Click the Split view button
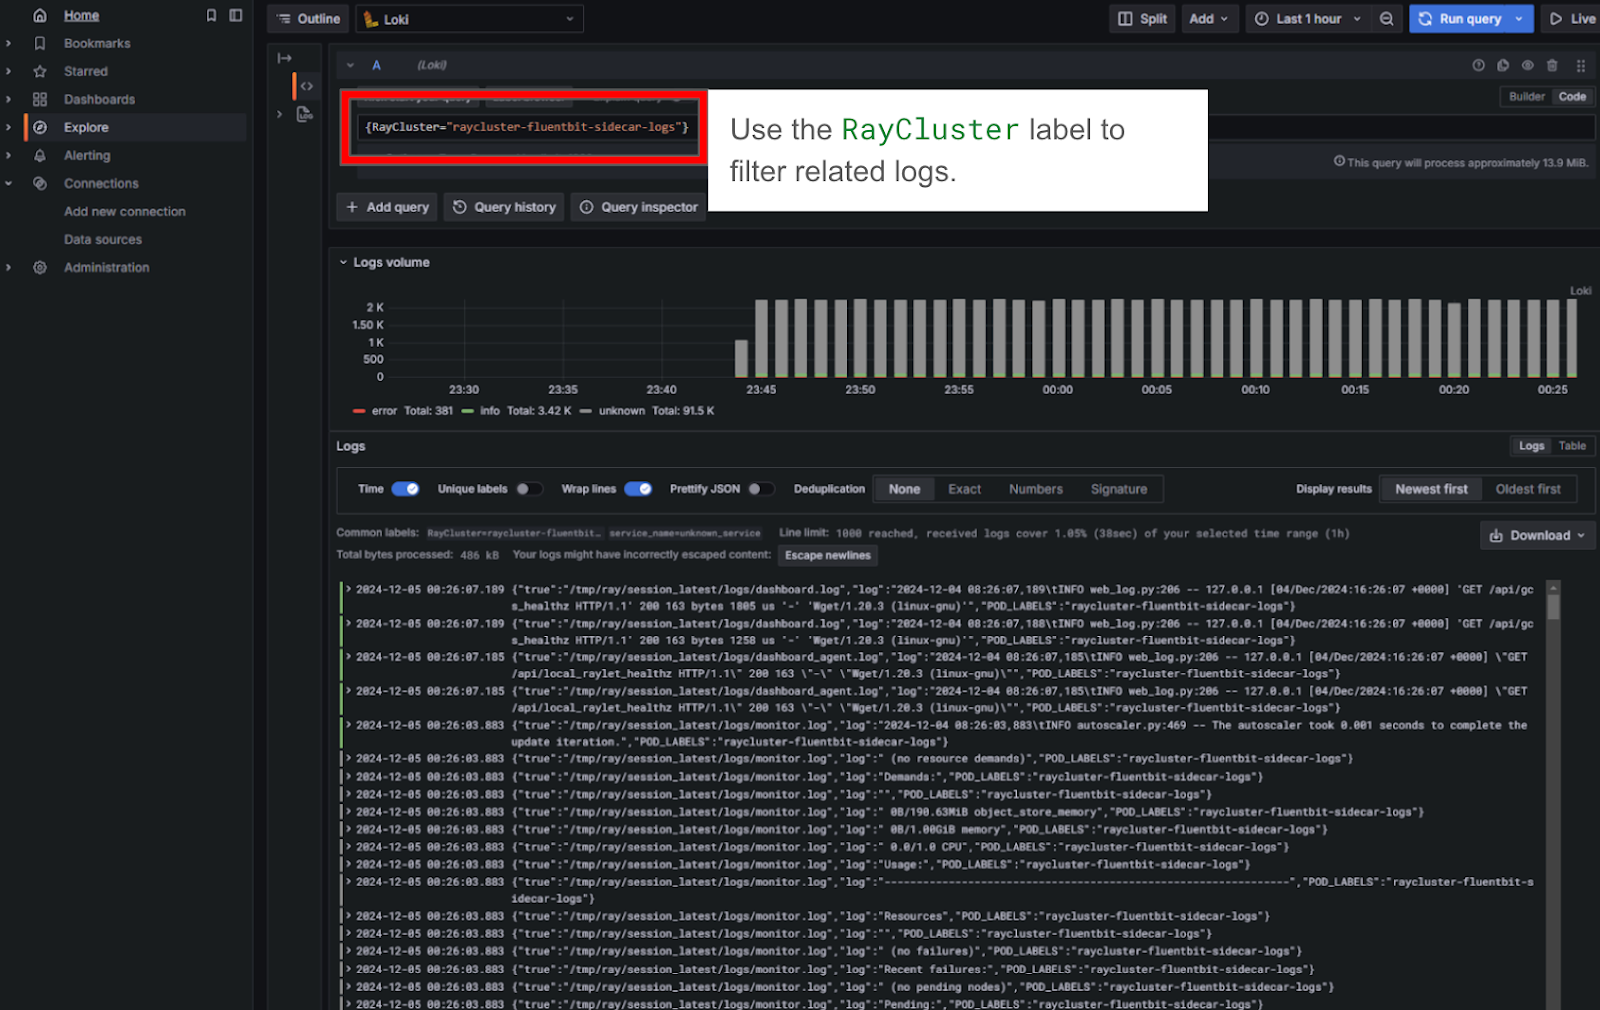This screenshot has width=1600, height=1010. click(x=1143, y=19)
